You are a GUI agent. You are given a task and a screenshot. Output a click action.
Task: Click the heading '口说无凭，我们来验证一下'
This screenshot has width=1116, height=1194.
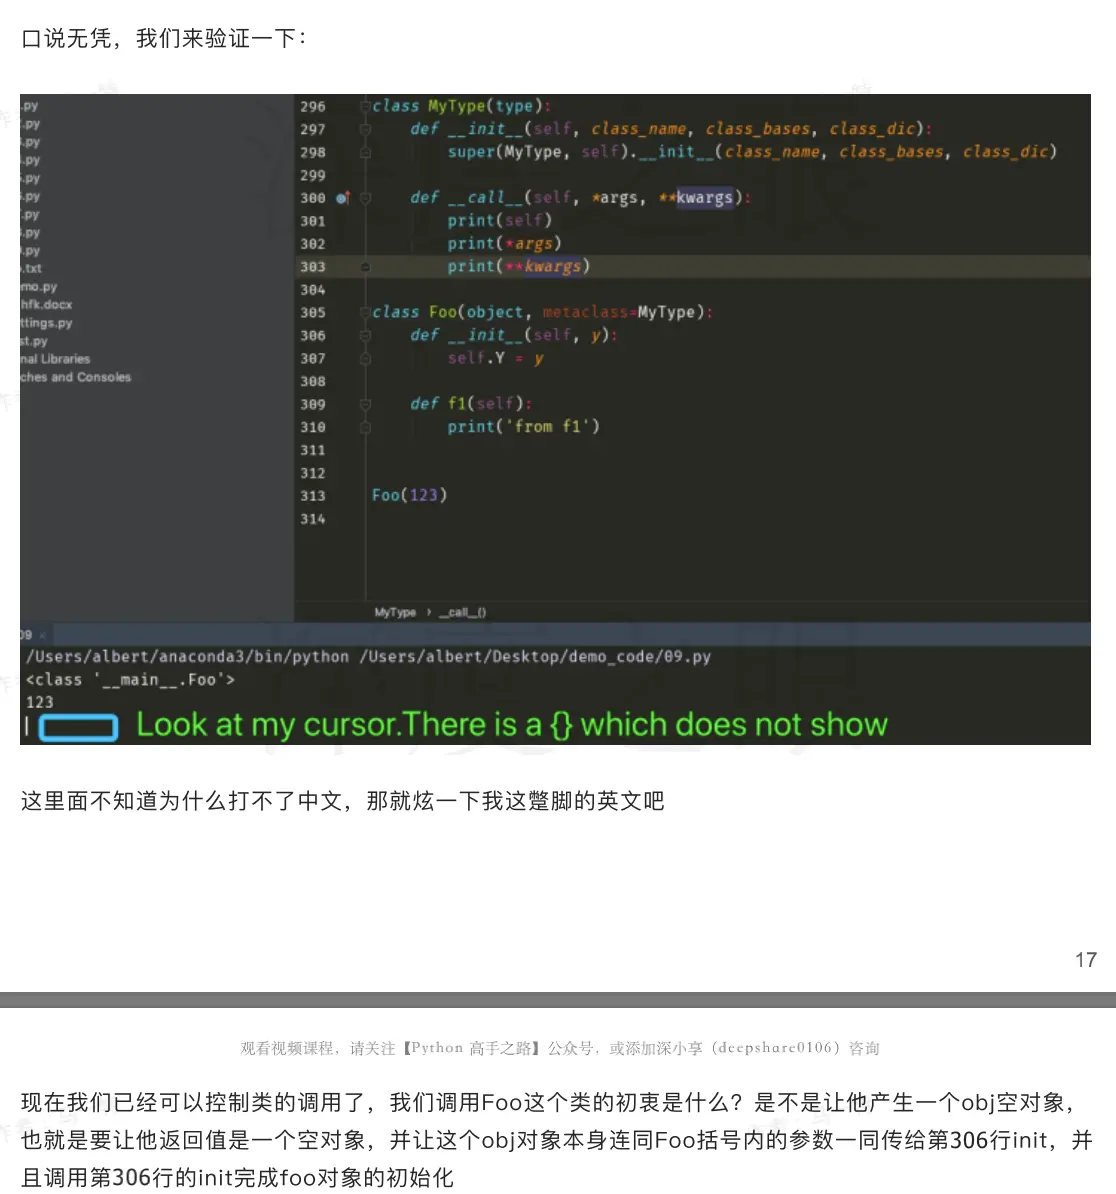click(x=164, y=38)
